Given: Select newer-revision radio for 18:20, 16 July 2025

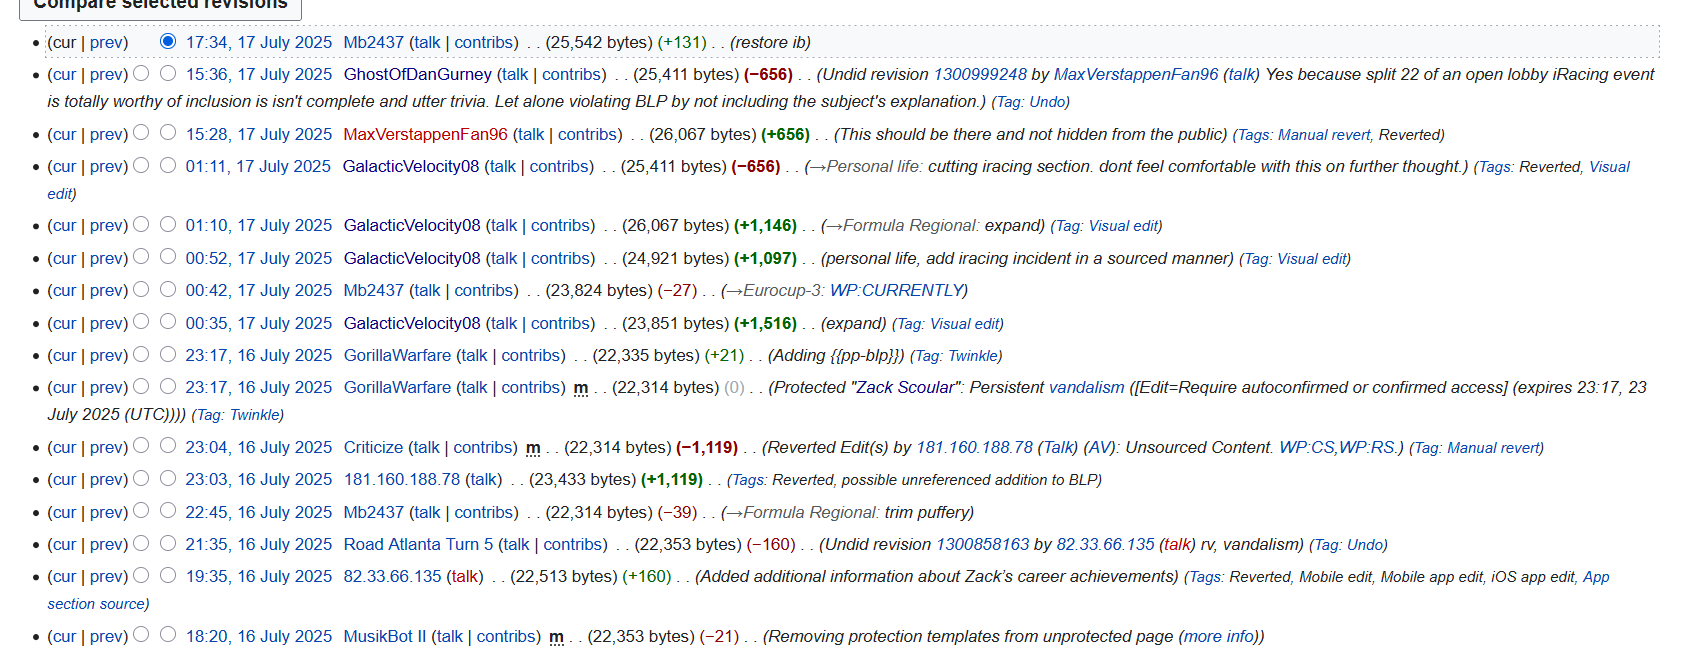Looking at the screenshot, I should tap(168, 634).
